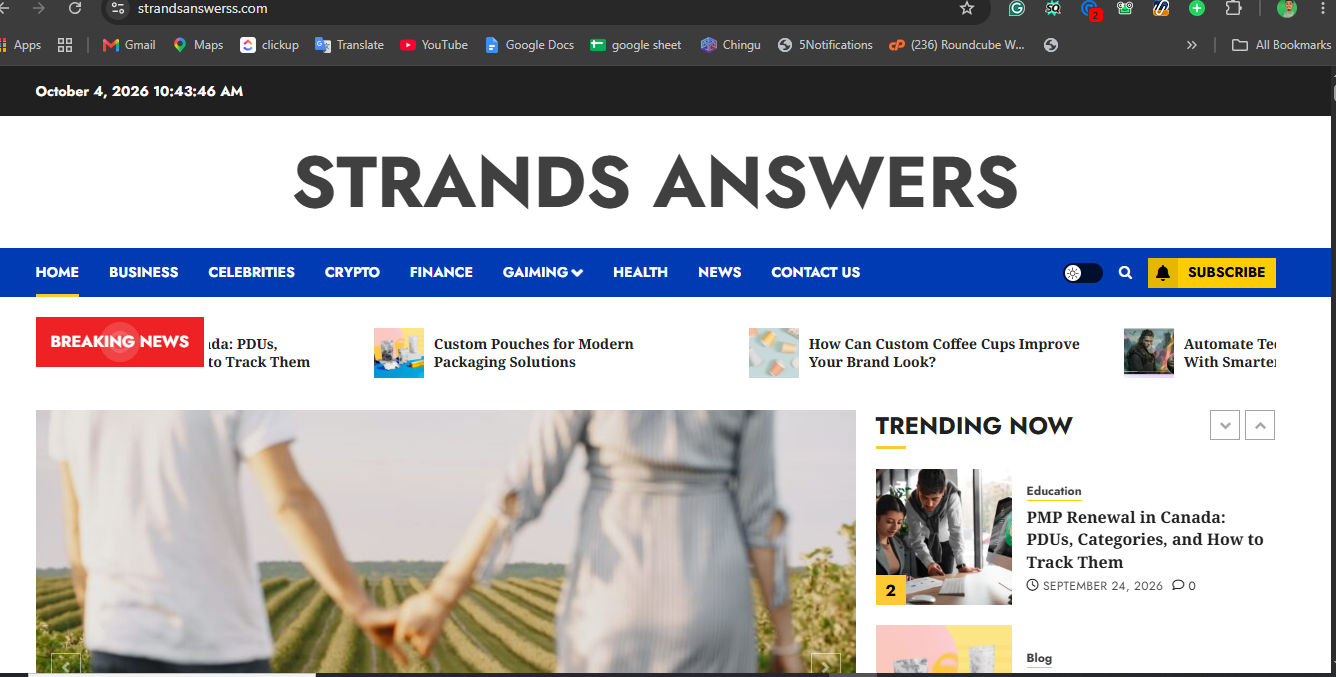The image size is (1336, 677).
Task: Open 'Custom Pouches for Modern Packaging Solutions' headline
Action: 534,353
